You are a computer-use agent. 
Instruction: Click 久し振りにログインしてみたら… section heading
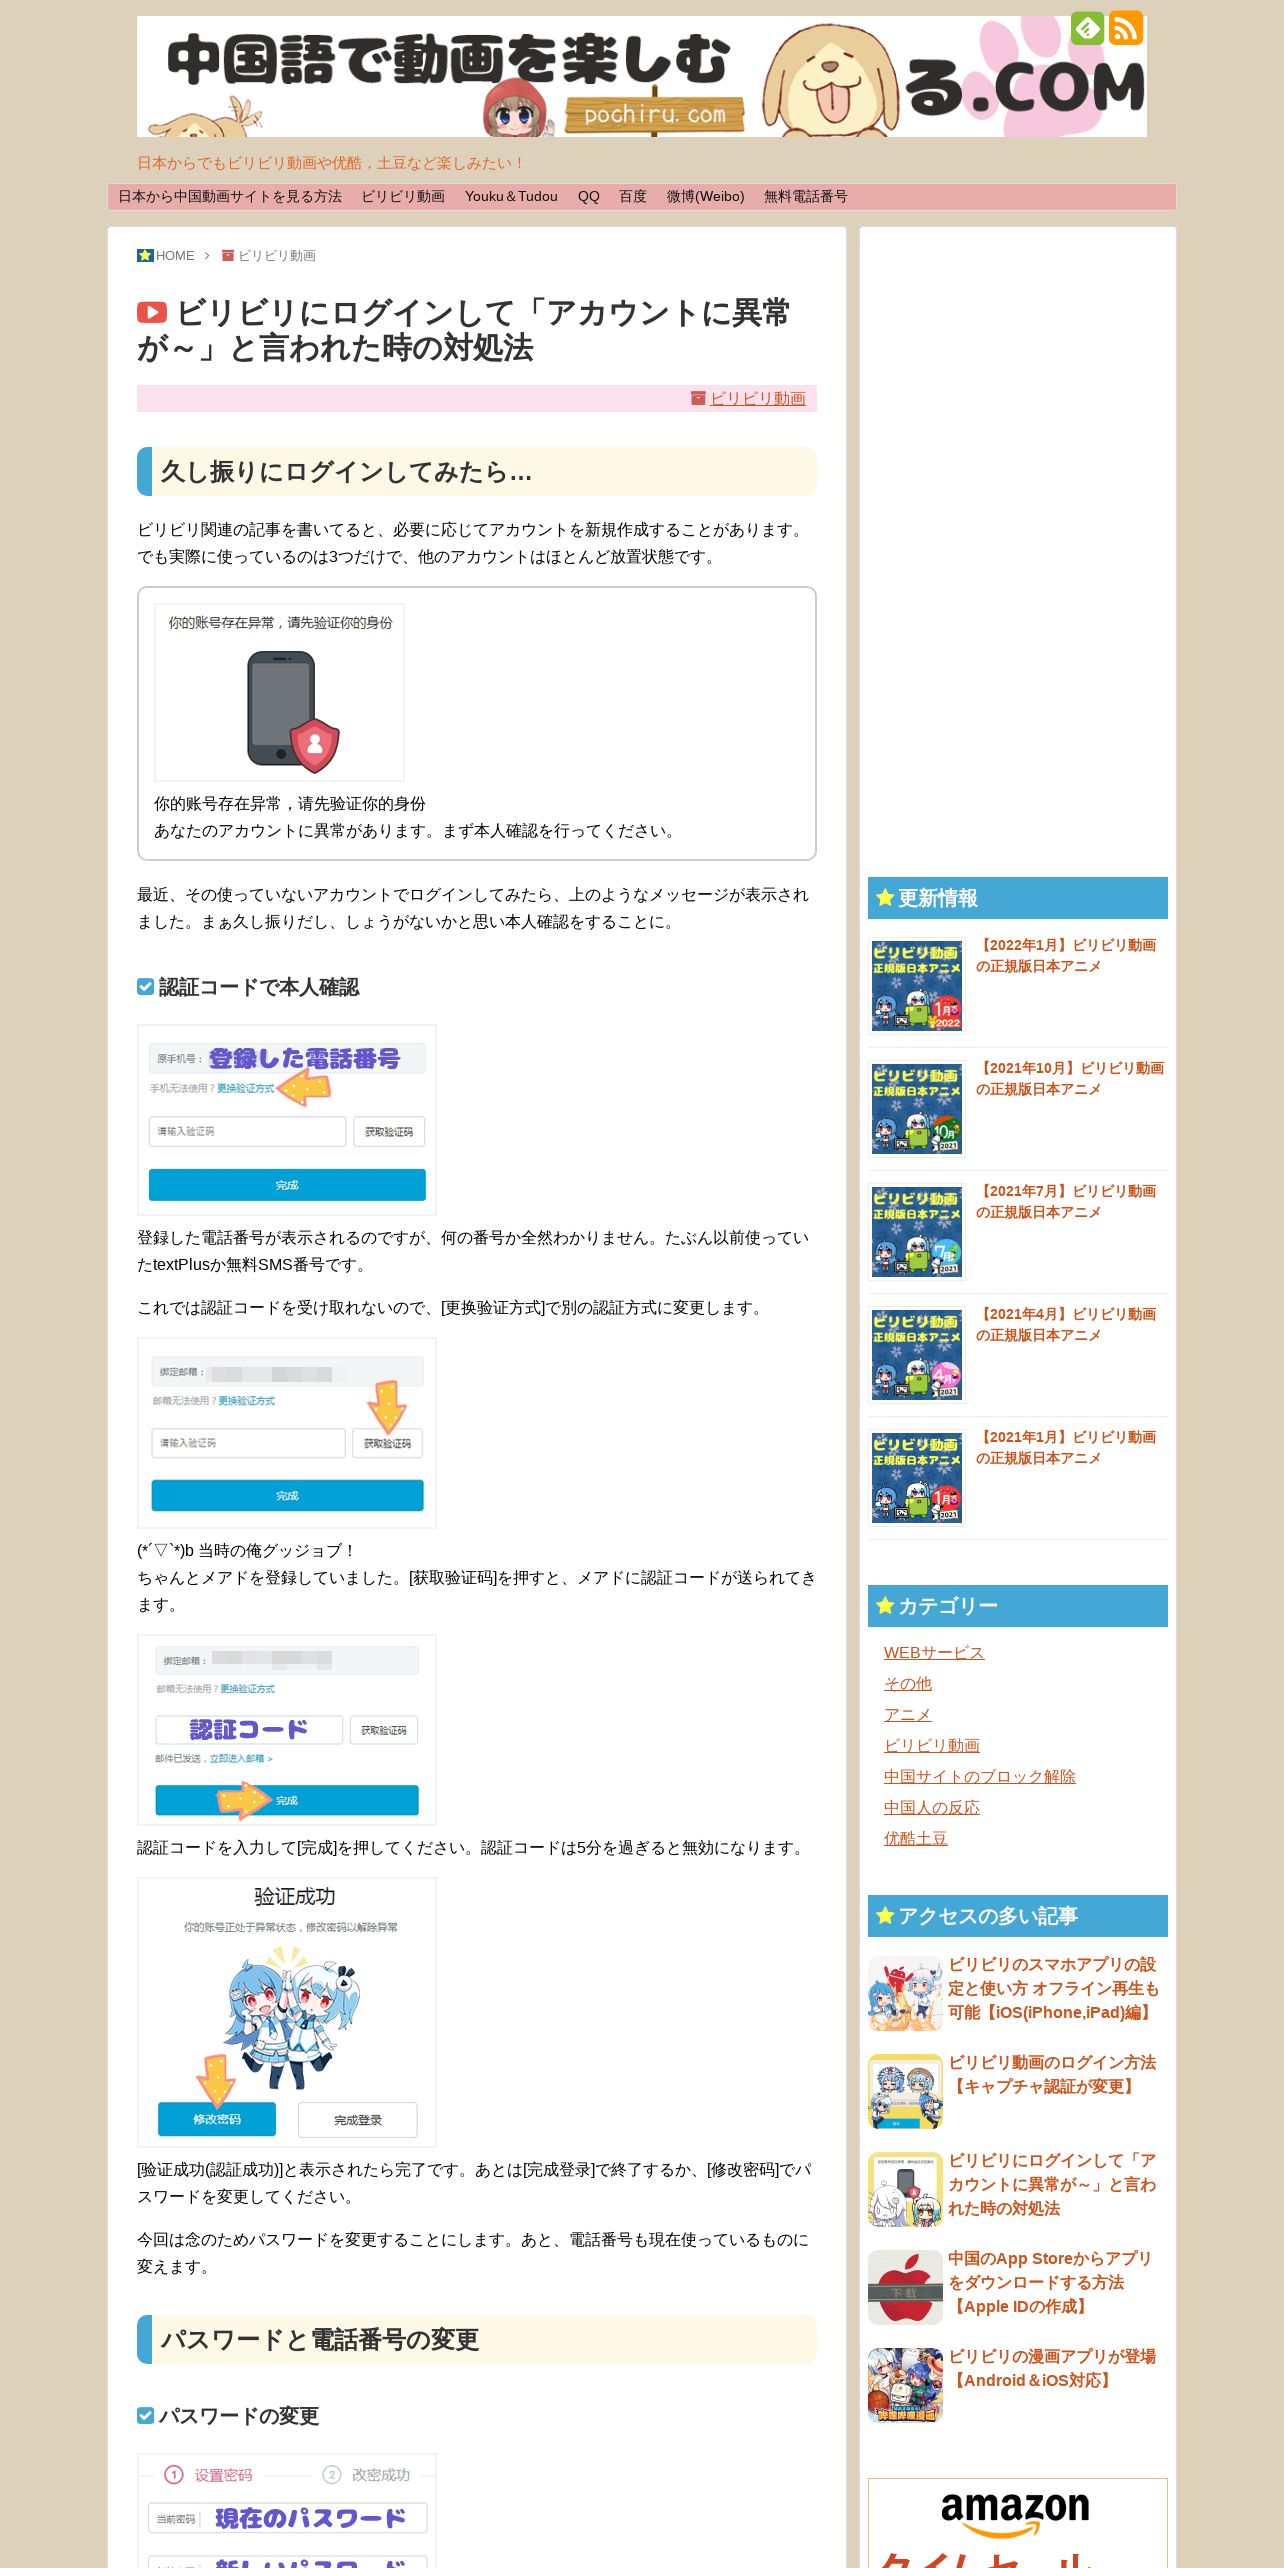476,472
